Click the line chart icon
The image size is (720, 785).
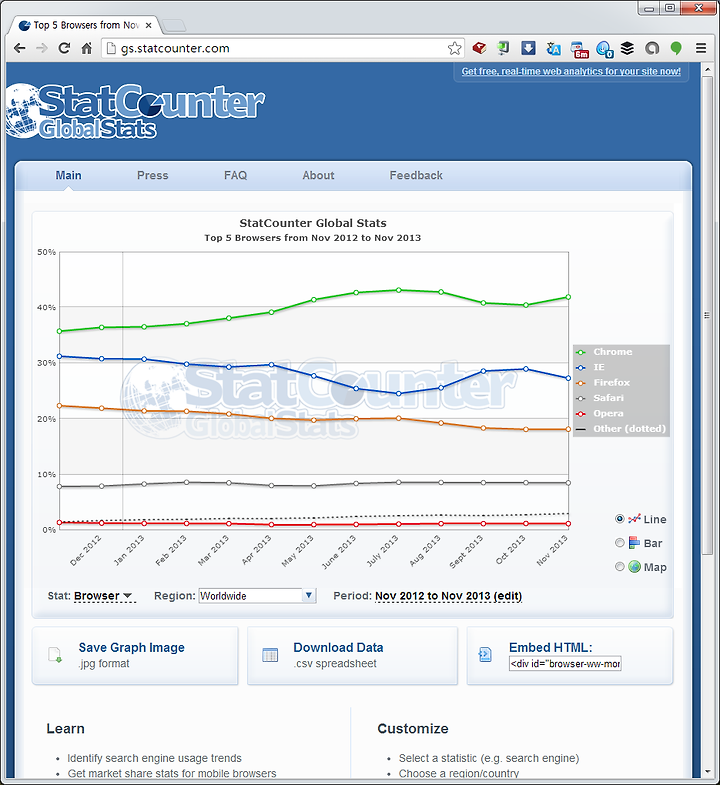click(x=634, y=519)
